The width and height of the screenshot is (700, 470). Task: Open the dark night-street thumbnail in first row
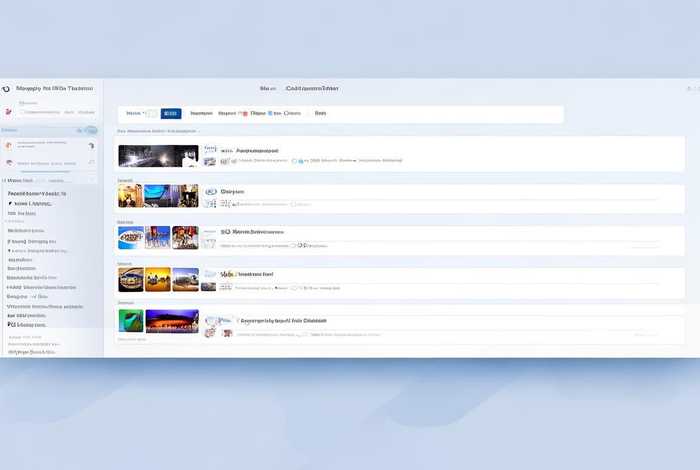click(x=158, y=156)
